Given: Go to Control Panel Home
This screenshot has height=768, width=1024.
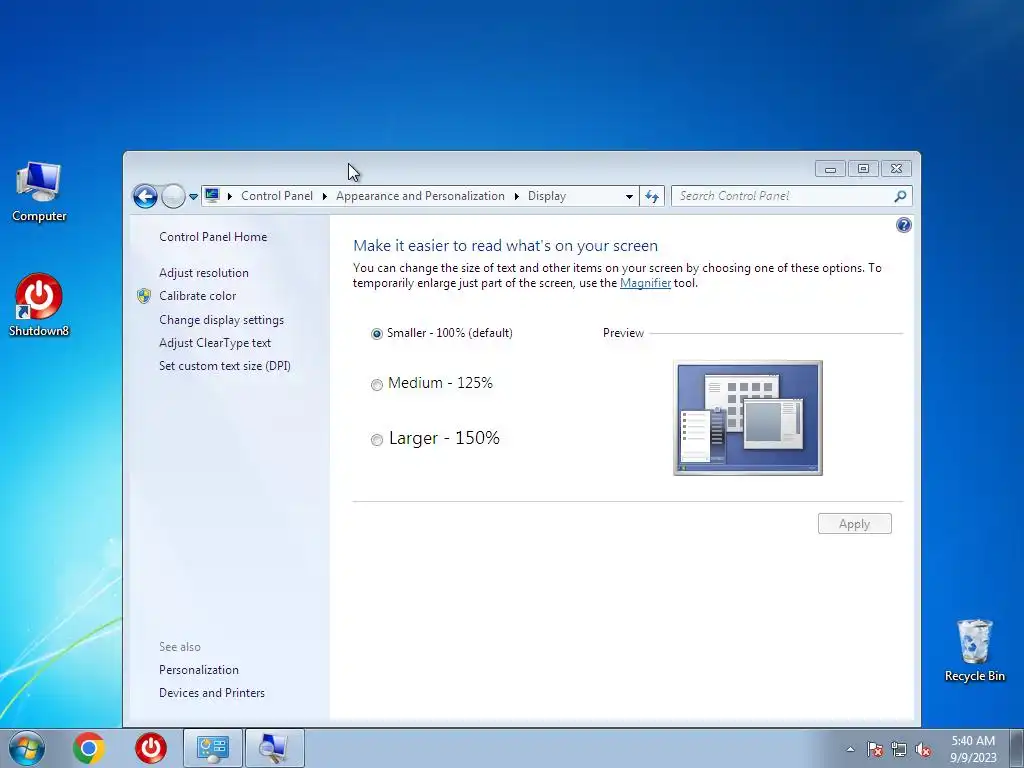Looking at the screenshot, I should (213, 237).
